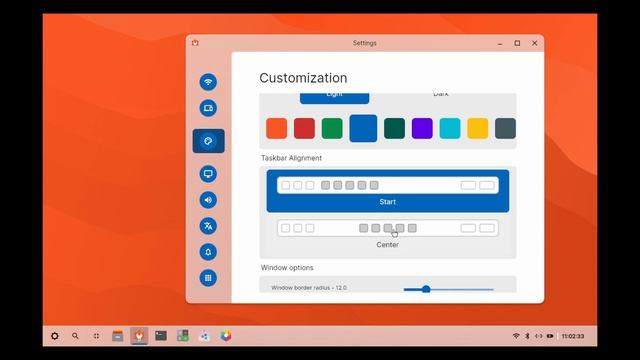Pick the purple accent color
The width and height of the screenshot is (640, 360).
pyautogui.click(x=422, y=129)
